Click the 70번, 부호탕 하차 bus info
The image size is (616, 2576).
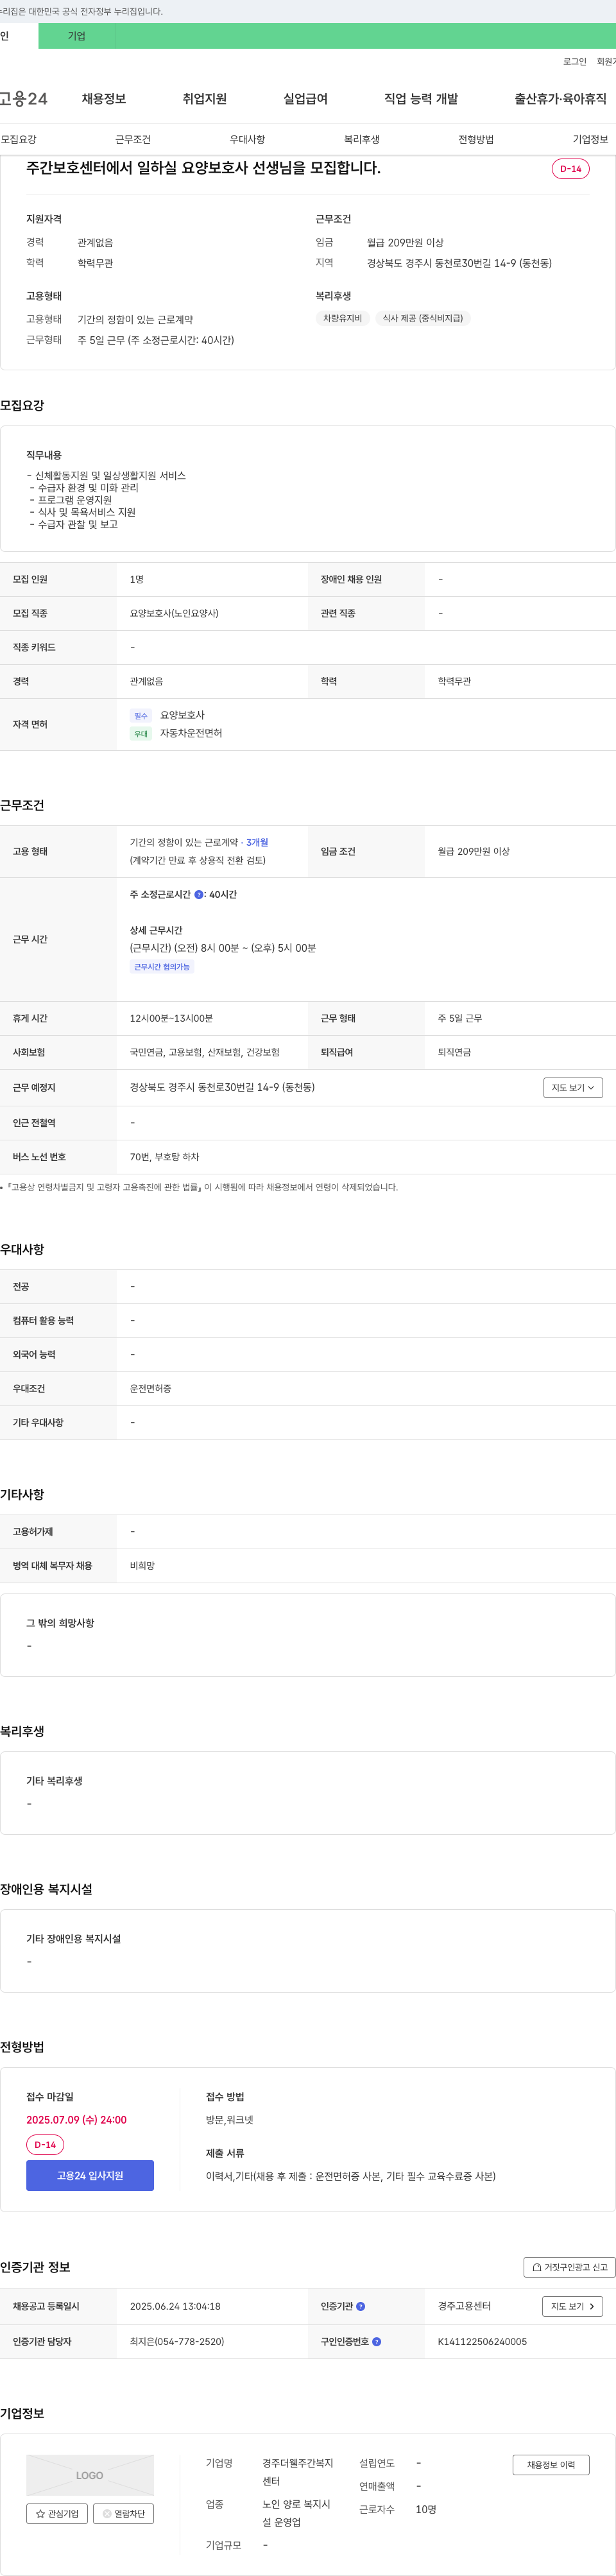click(165, 1157)
